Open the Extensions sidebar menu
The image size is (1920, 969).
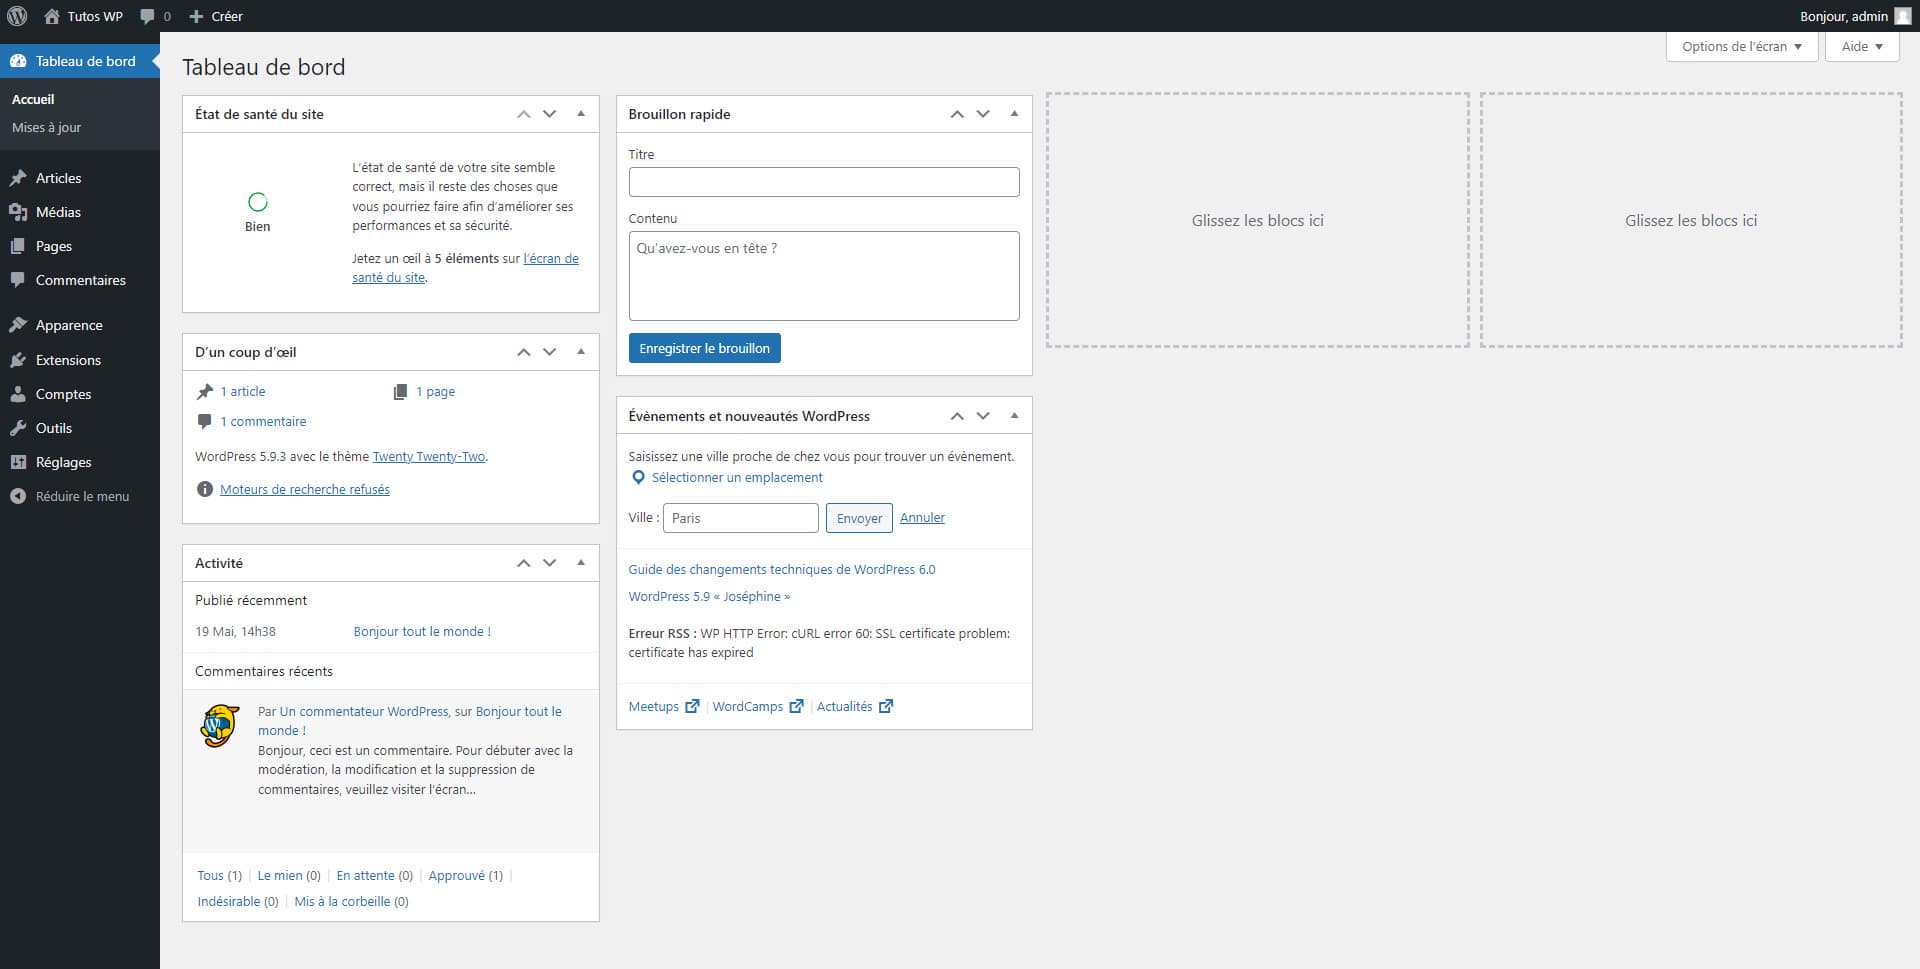[x=68, y=360]
